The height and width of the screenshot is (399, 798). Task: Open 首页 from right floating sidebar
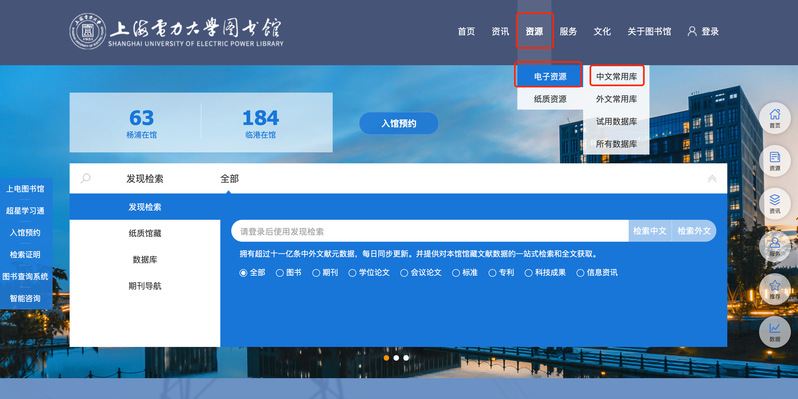tap(775, 118)
